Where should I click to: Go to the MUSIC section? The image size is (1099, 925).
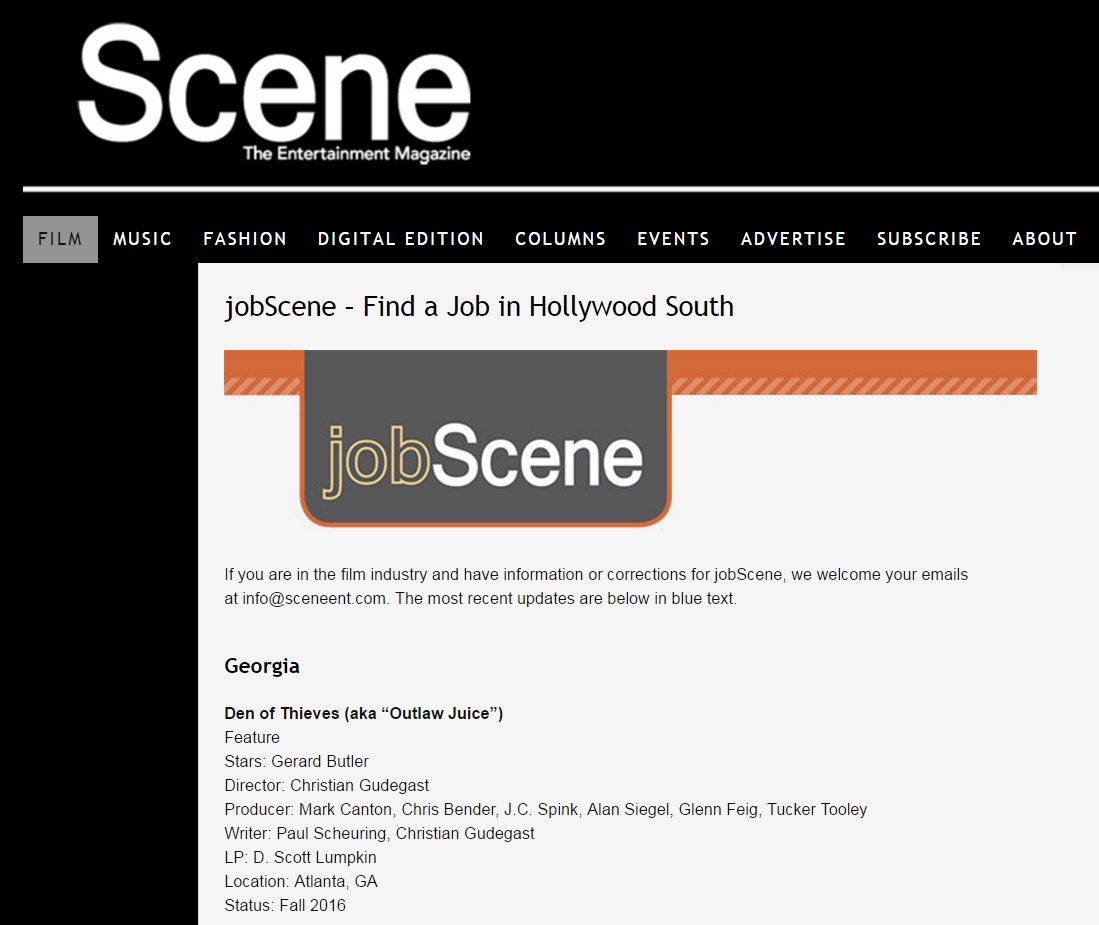142,239
